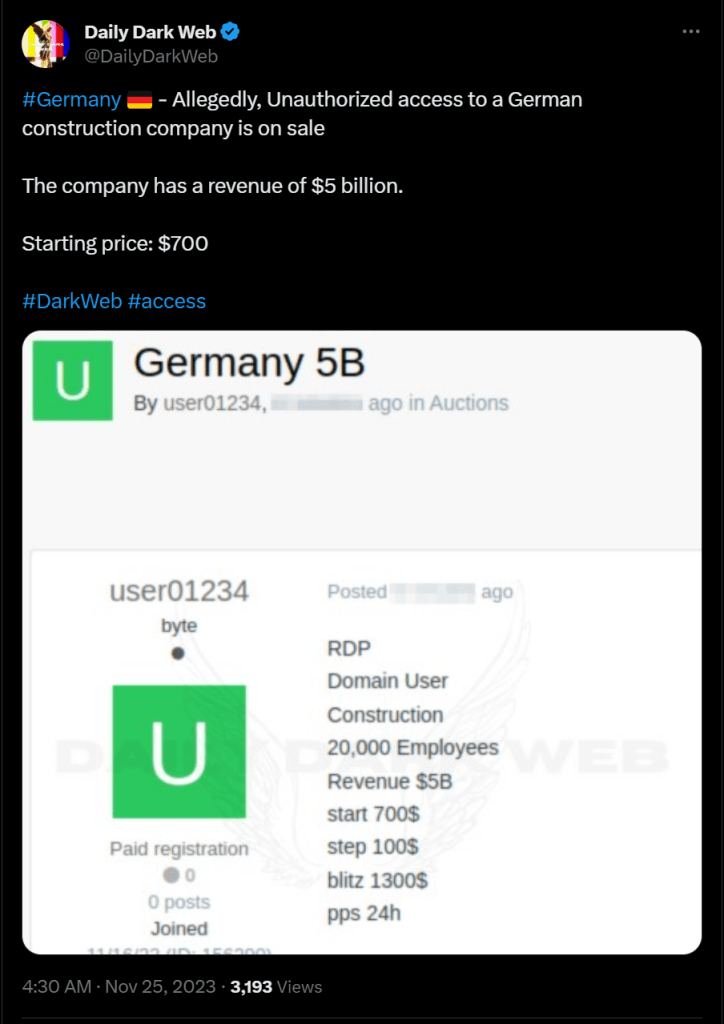Open the #access hashtag
The height and width of the screenshot is (1024, 724).
[x=167, y=301]
